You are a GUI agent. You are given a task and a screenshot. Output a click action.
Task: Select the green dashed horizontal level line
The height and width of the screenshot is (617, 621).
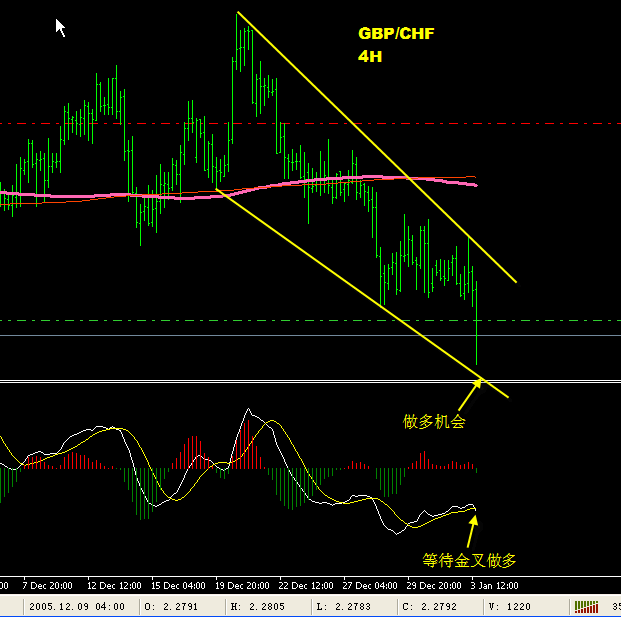310,320
